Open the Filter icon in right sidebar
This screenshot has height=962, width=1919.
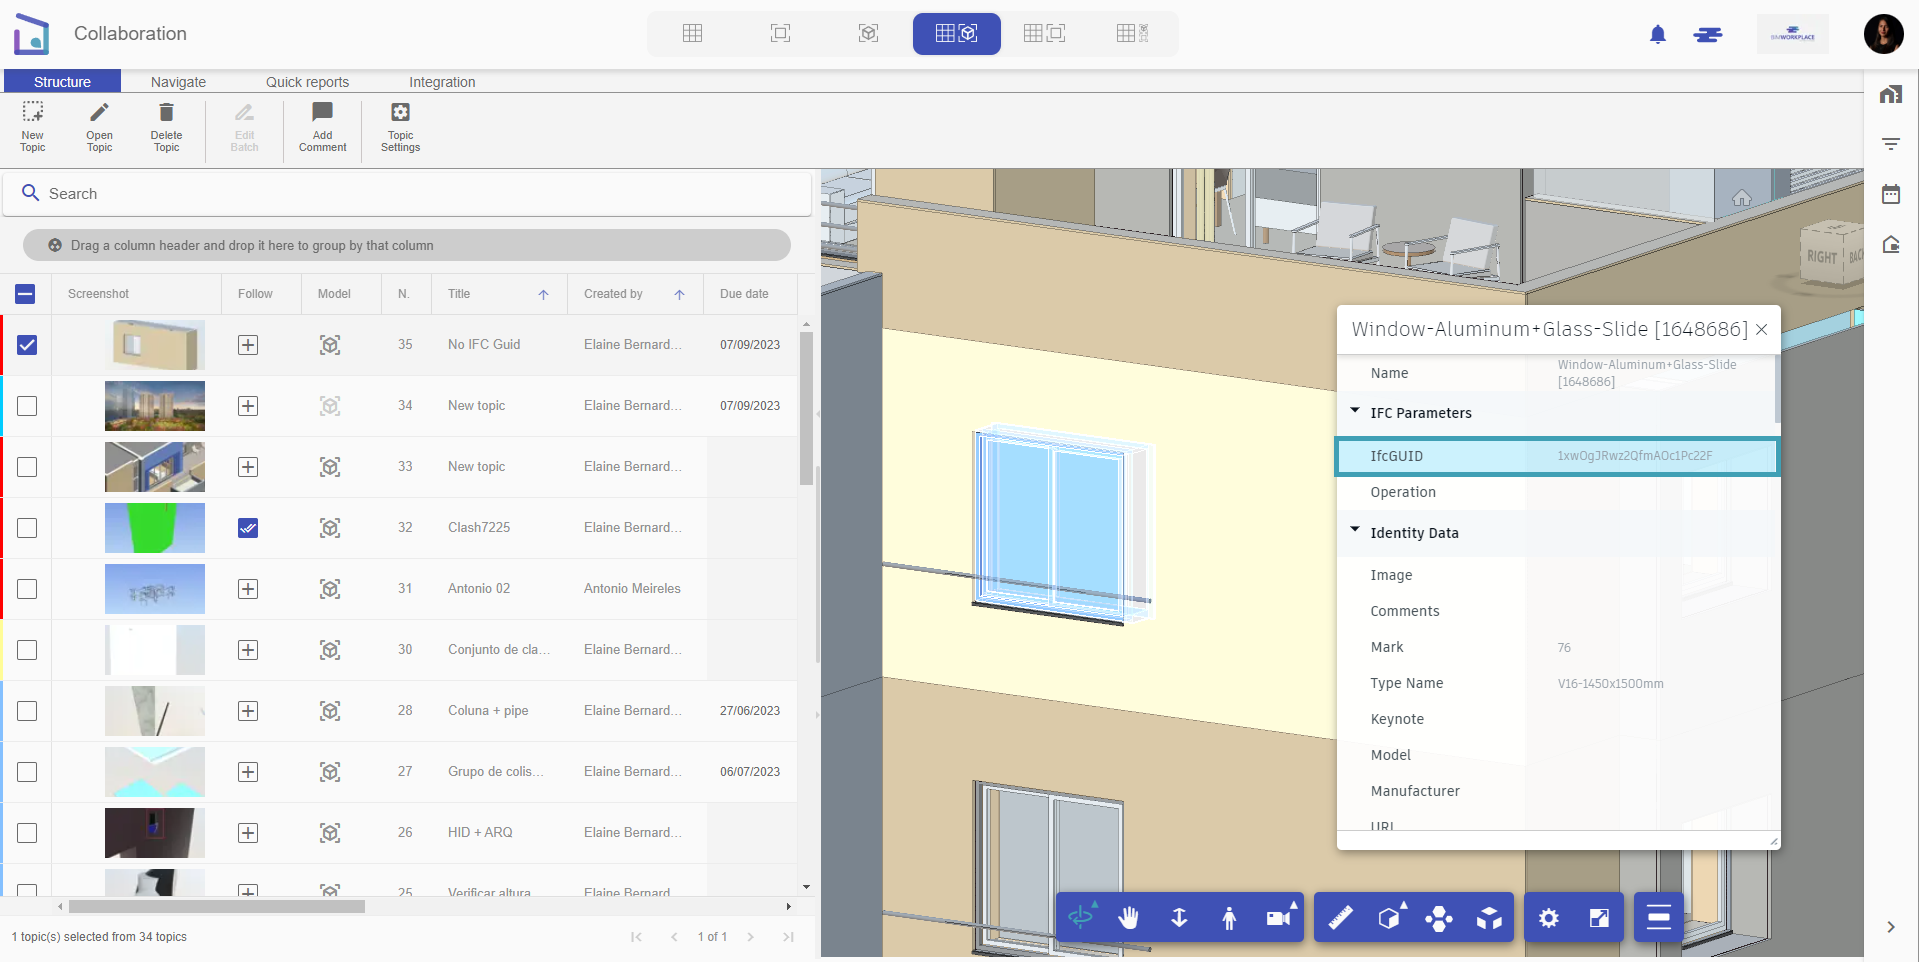point(1891,144)
